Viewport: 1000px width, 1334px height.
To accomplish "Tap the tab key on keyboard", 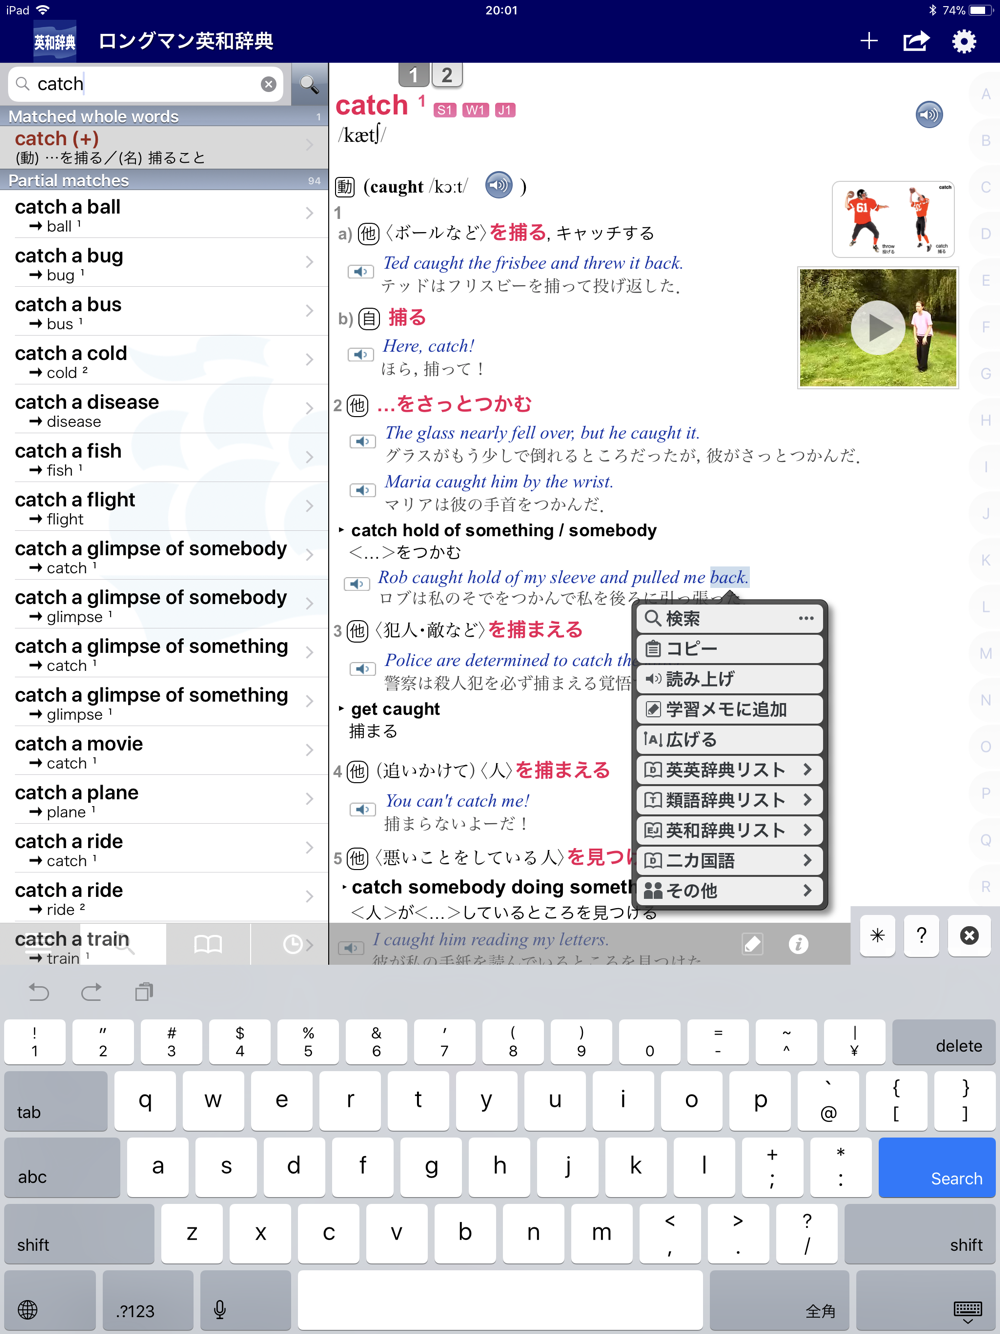I will [x=56, y=1101].
